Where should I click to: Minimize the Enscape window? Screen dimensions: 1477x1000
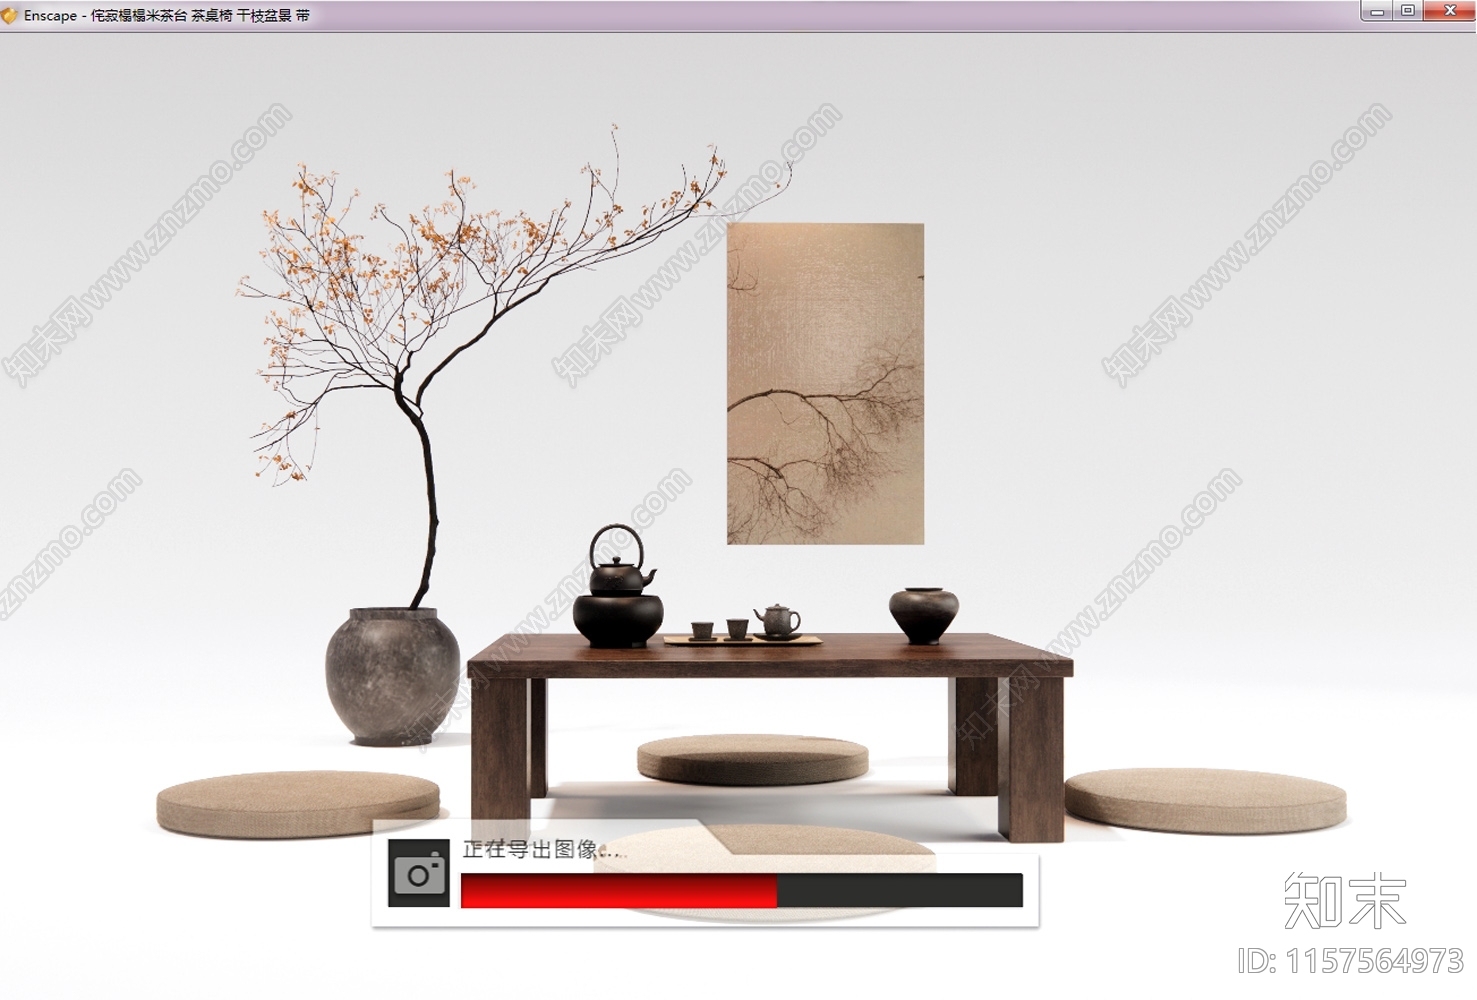point(1377,11)
